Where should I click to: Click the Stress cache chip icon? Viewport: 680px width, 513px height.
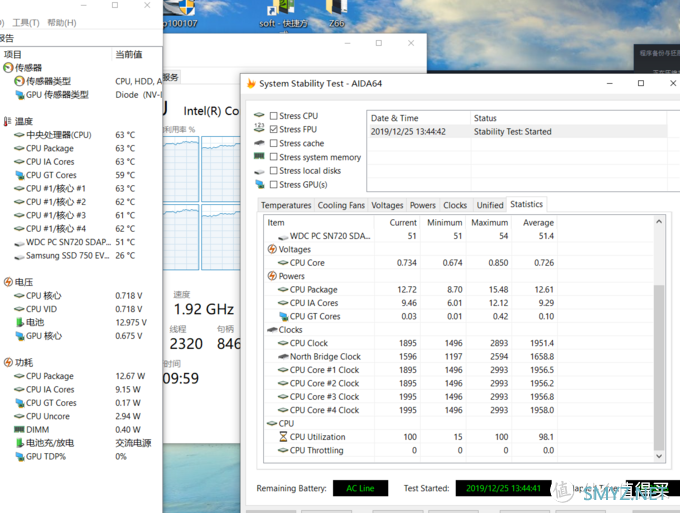click(259, 142)
